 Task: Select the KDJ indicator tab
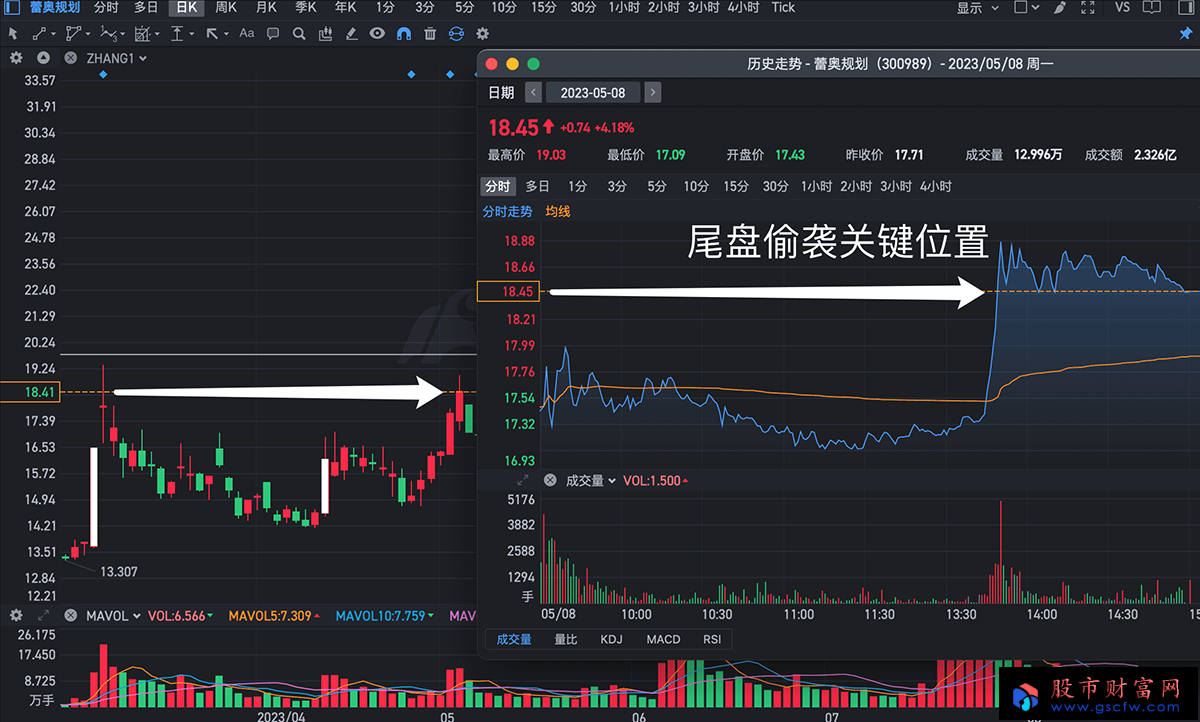611,639
